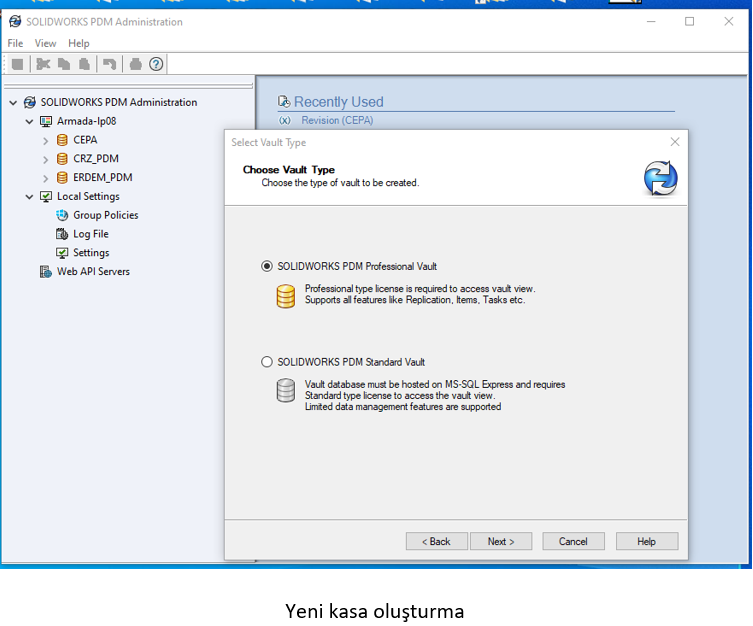Open the Group Policies node icon
Screen dimensions: 753x626
[62, 215]
